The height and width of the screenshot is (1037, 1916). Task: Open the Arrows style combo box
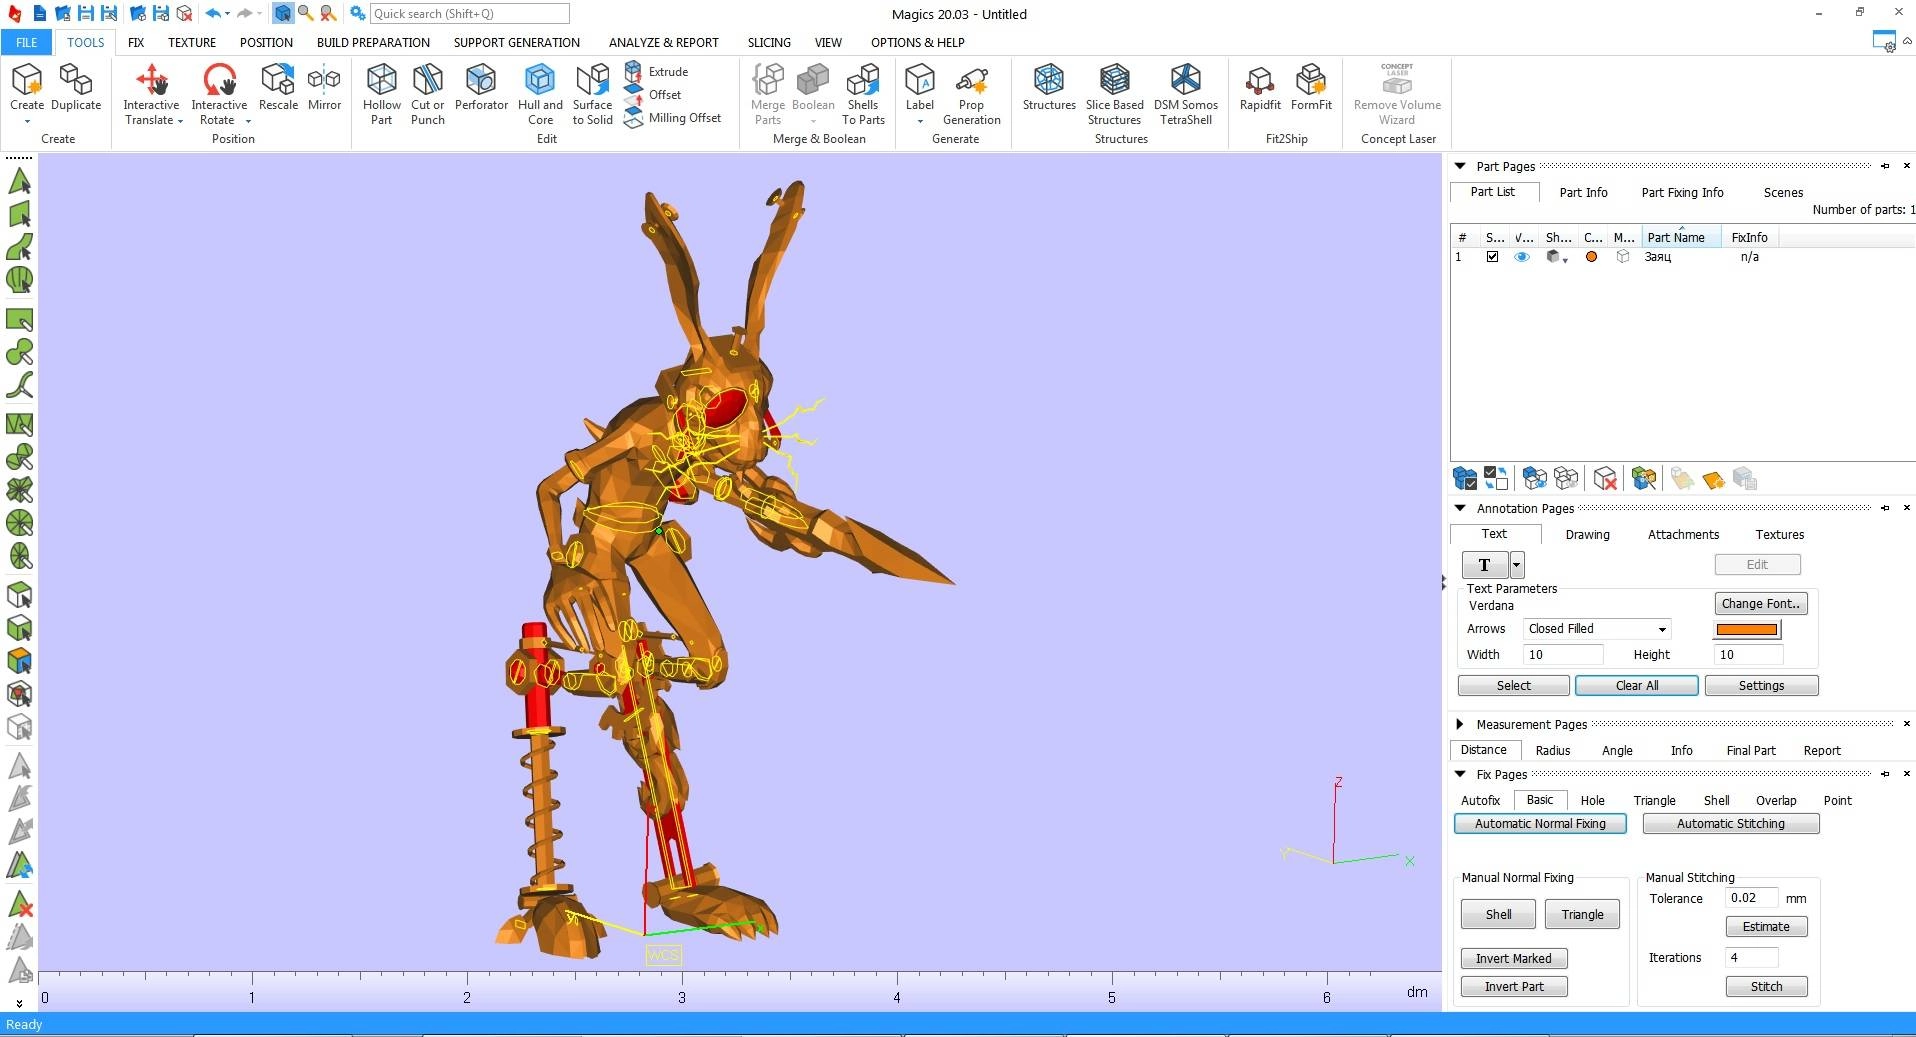pyautogui.click(x=1597, y=629)
